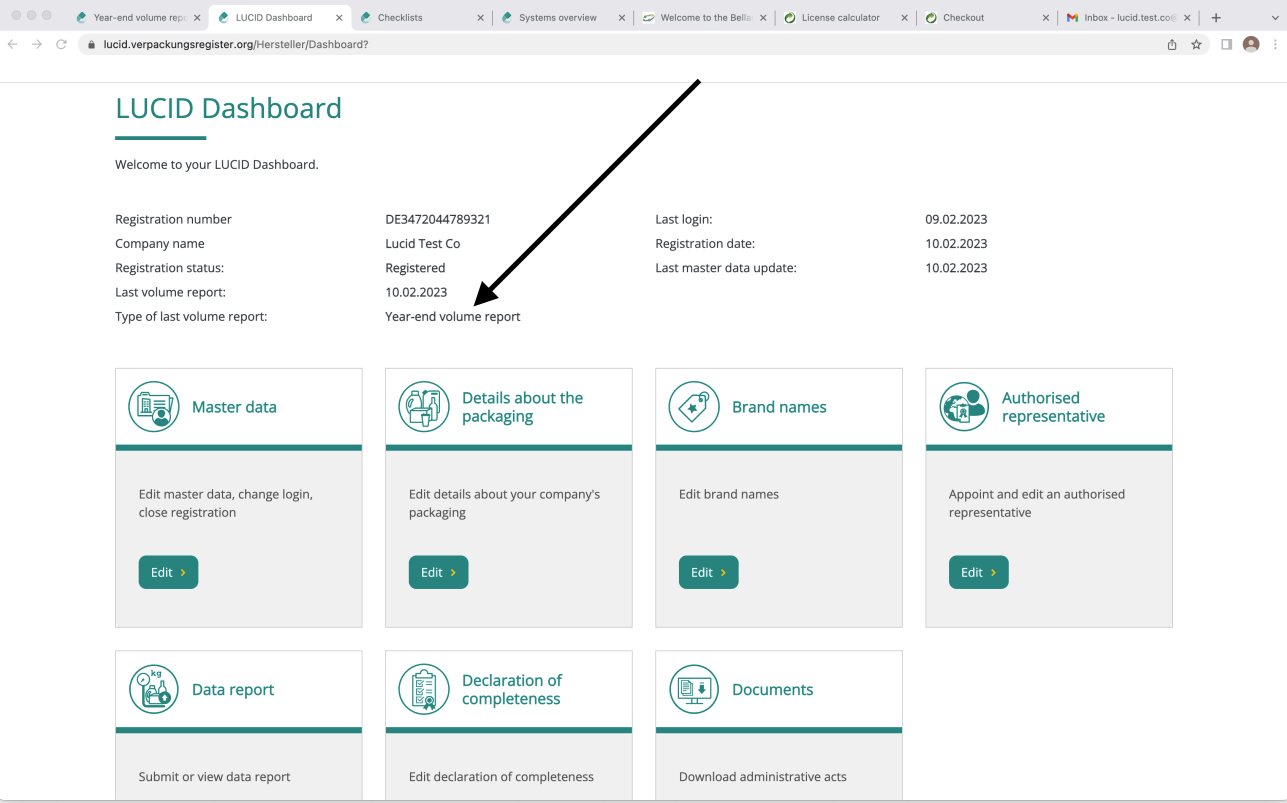This screenshot has width=1287, height=803.
Task: Go forward with the browser forward arrow
Action: [x=38, y=44]
